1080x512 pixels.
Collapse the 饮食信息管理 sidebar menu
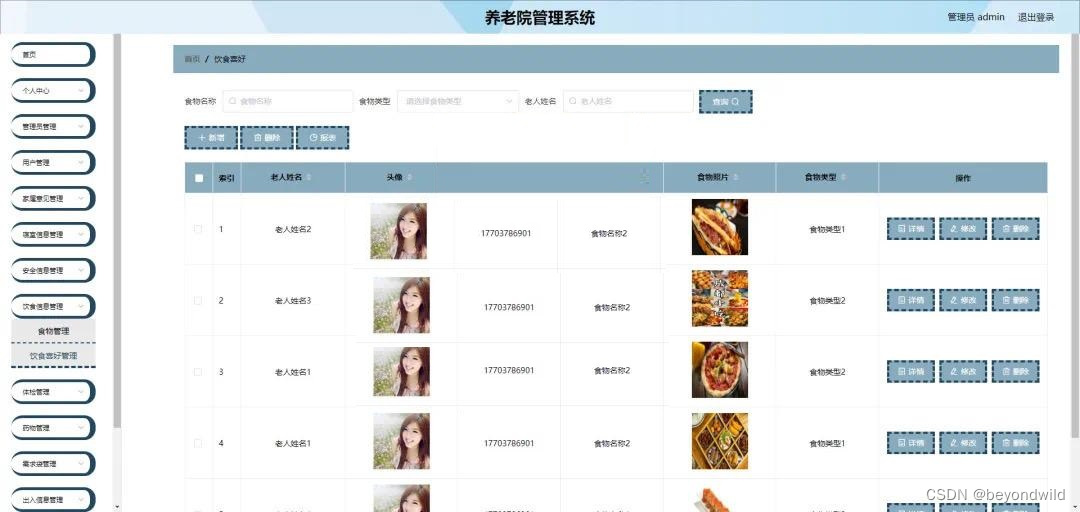click(x=53, y=306)
